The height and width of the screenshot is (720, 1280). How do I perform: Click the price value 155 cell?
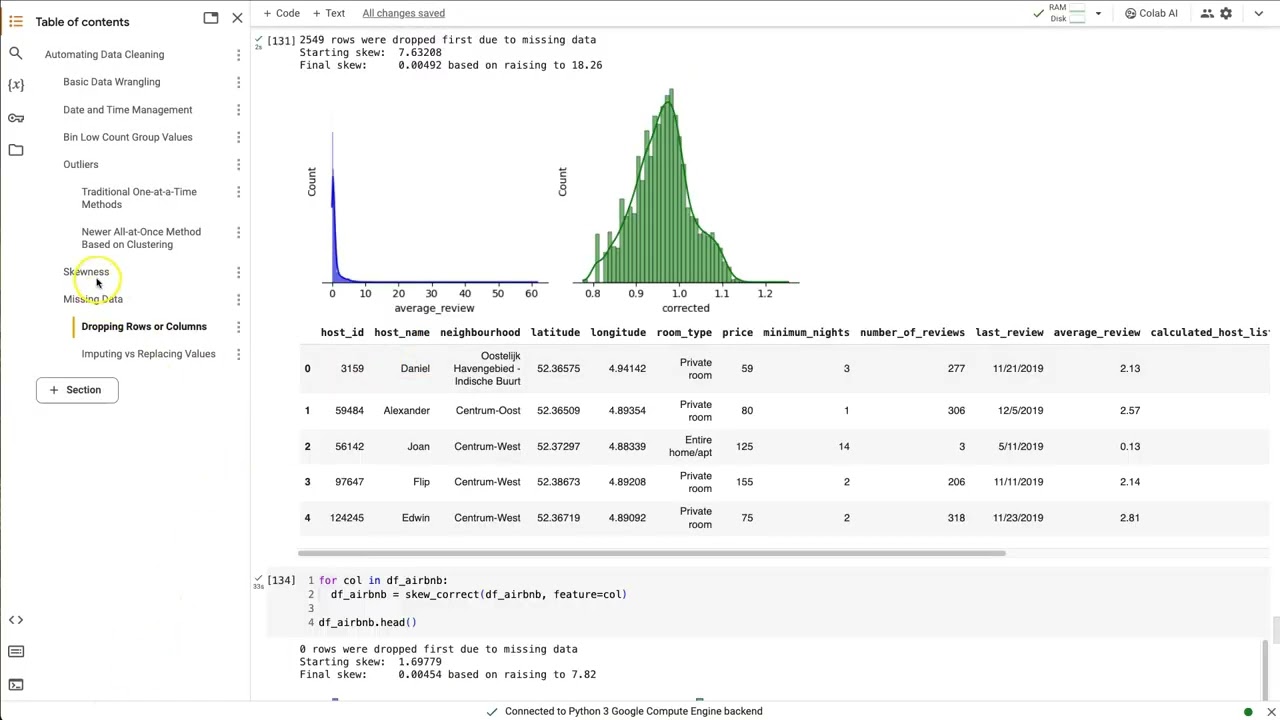coord(744,482)
